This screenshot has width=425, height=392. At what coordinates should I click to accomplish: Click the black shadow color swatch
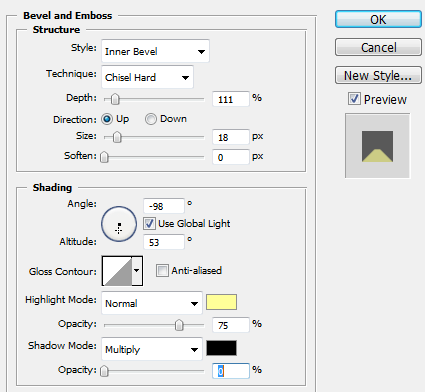221,348
